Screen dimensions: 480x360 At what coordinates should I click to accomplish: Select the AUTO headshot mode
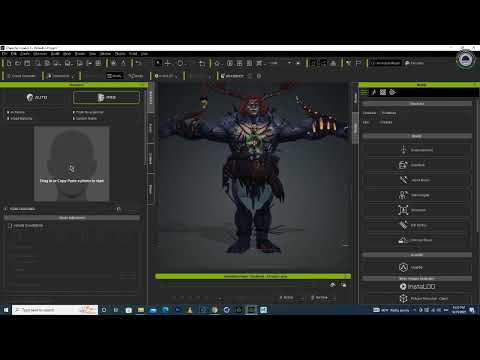[37, 97]
